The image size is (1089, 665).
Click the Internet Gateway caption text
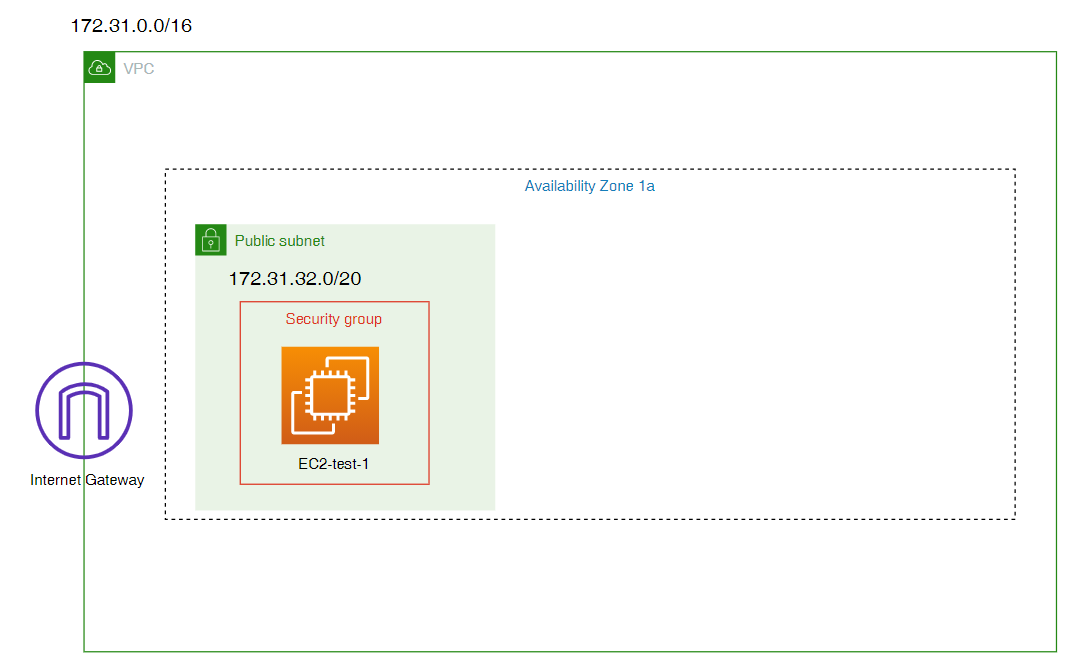click(x=87, y=480)
